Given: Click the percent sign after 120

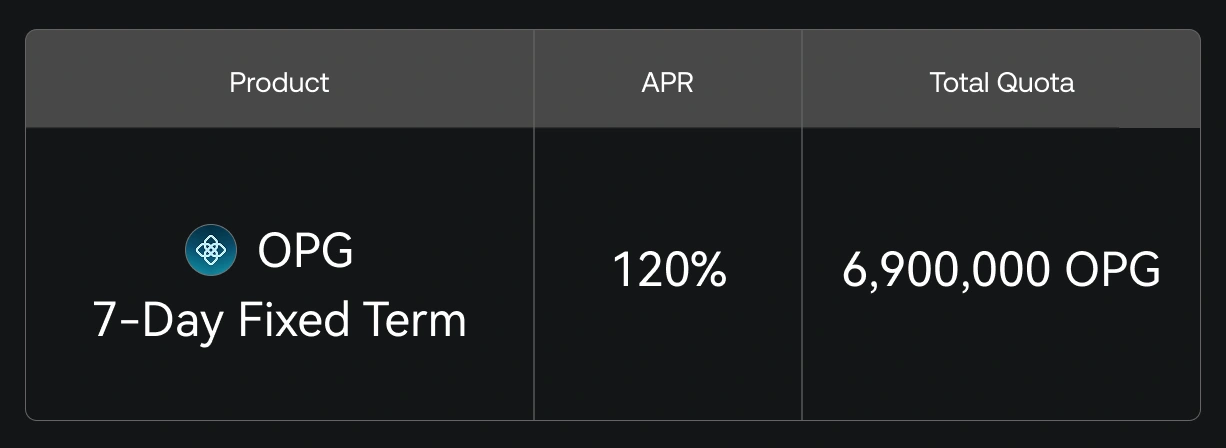Looking at the screenshot, I should (x=707, y=270).
